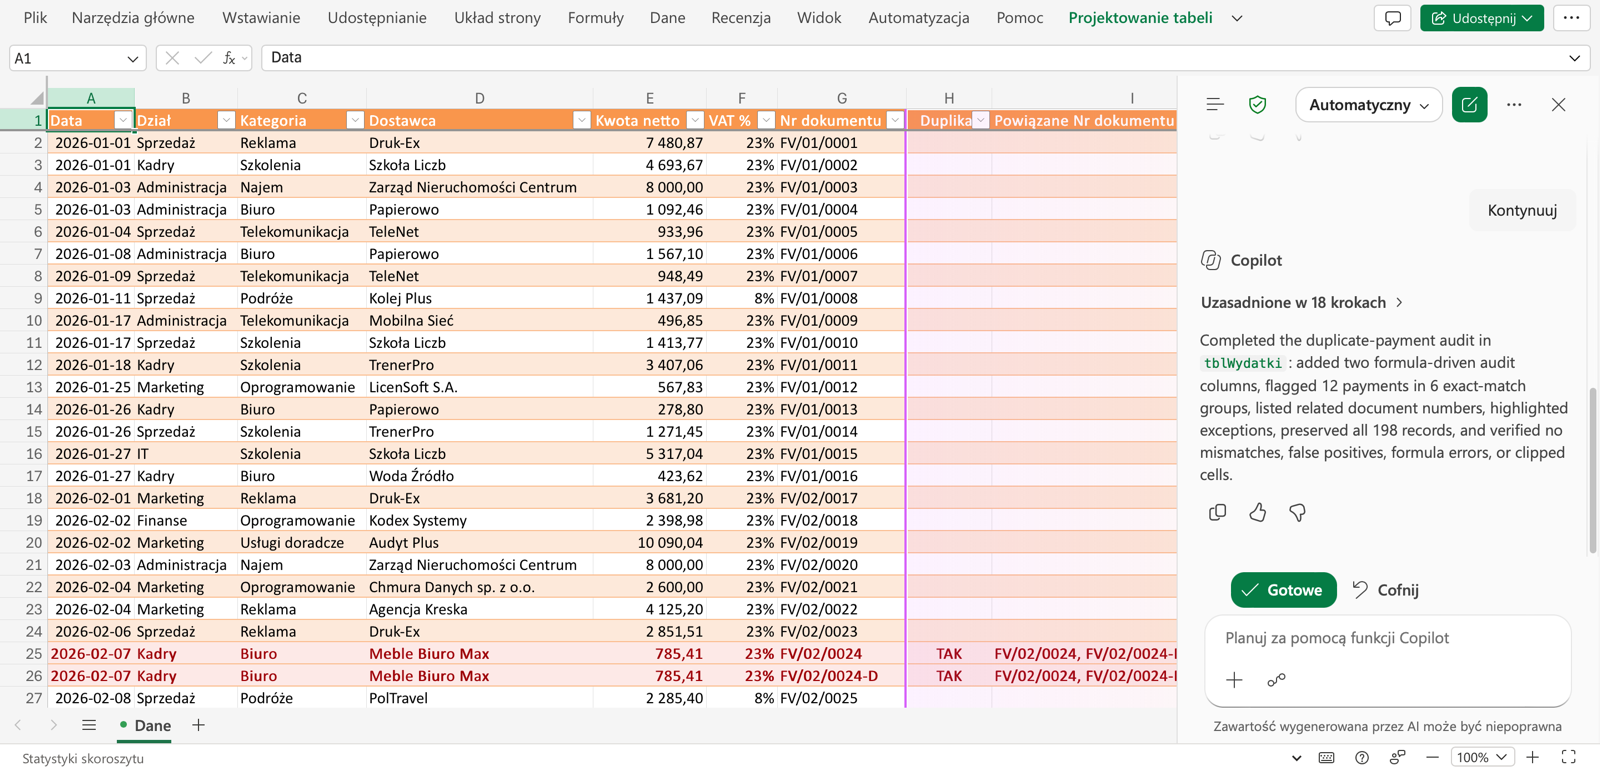Zoom out with the minus button
This screenshot has height=769, width=1600.
click(1432, 758)
